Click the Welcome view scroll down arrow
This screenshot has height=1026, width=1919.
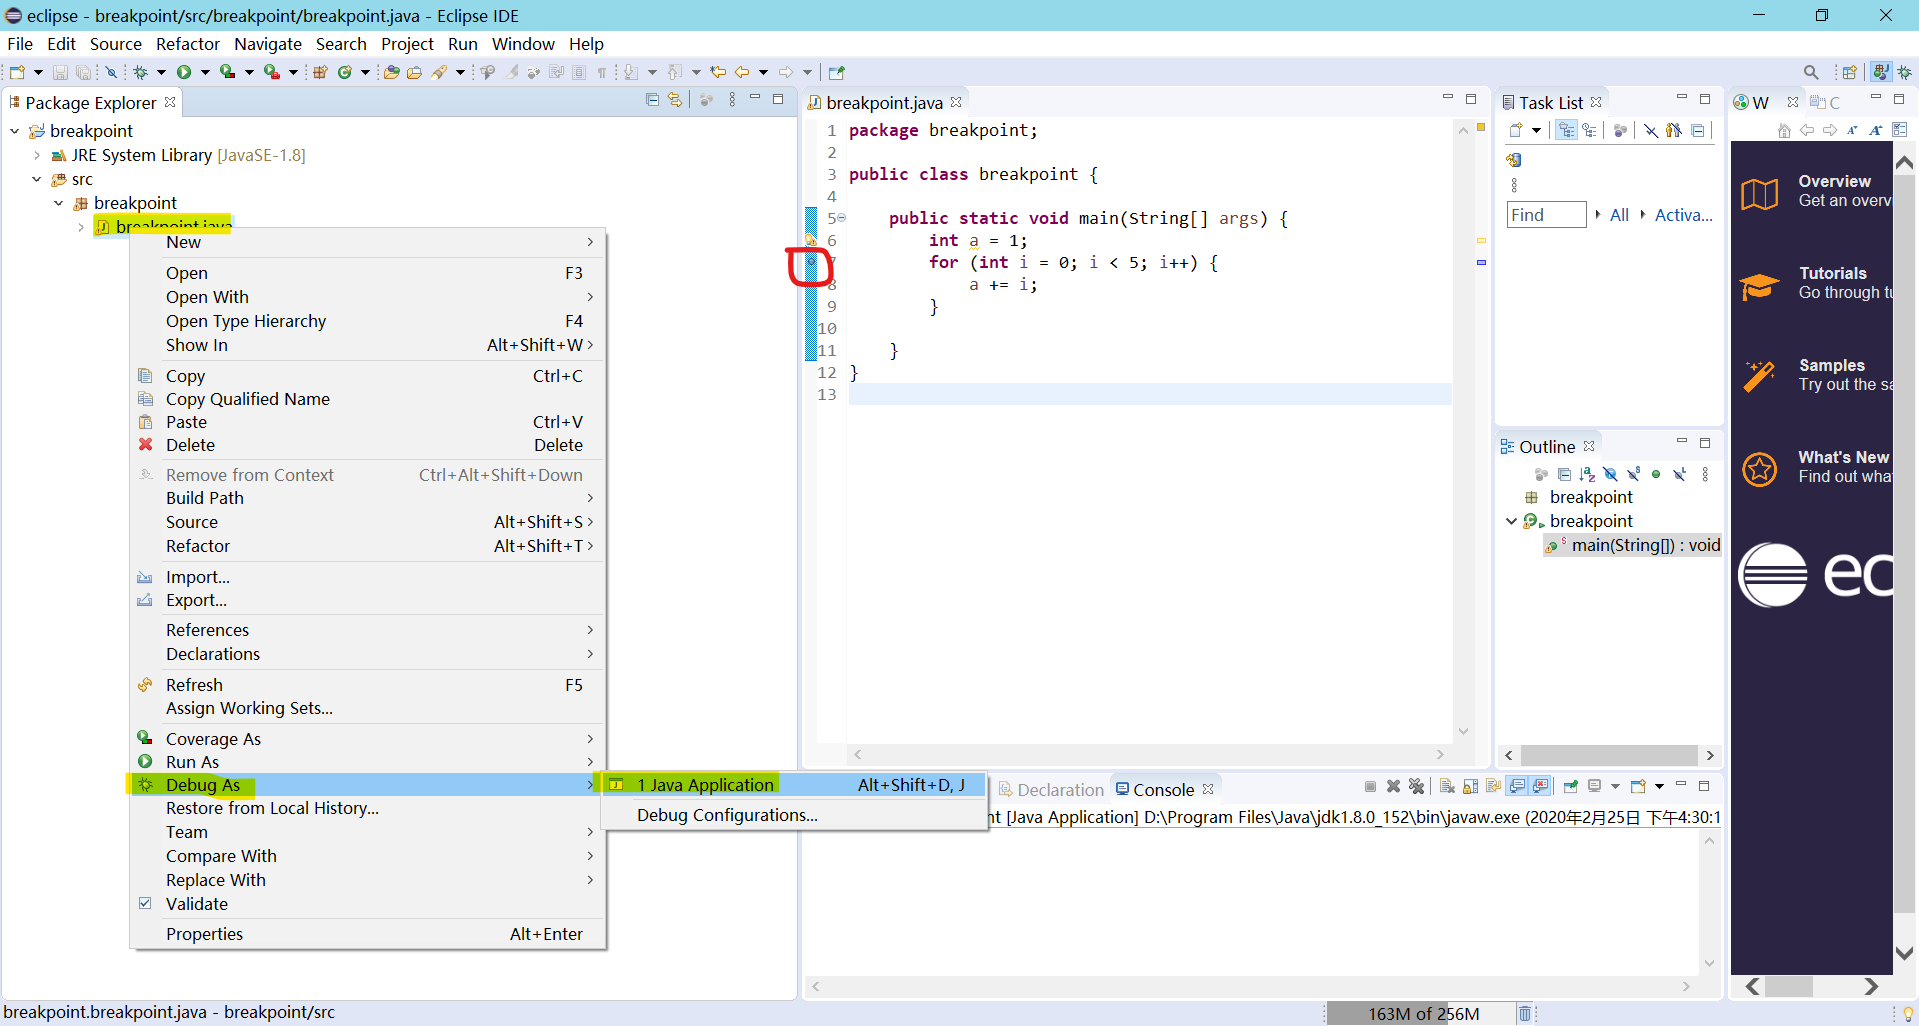1905,953
